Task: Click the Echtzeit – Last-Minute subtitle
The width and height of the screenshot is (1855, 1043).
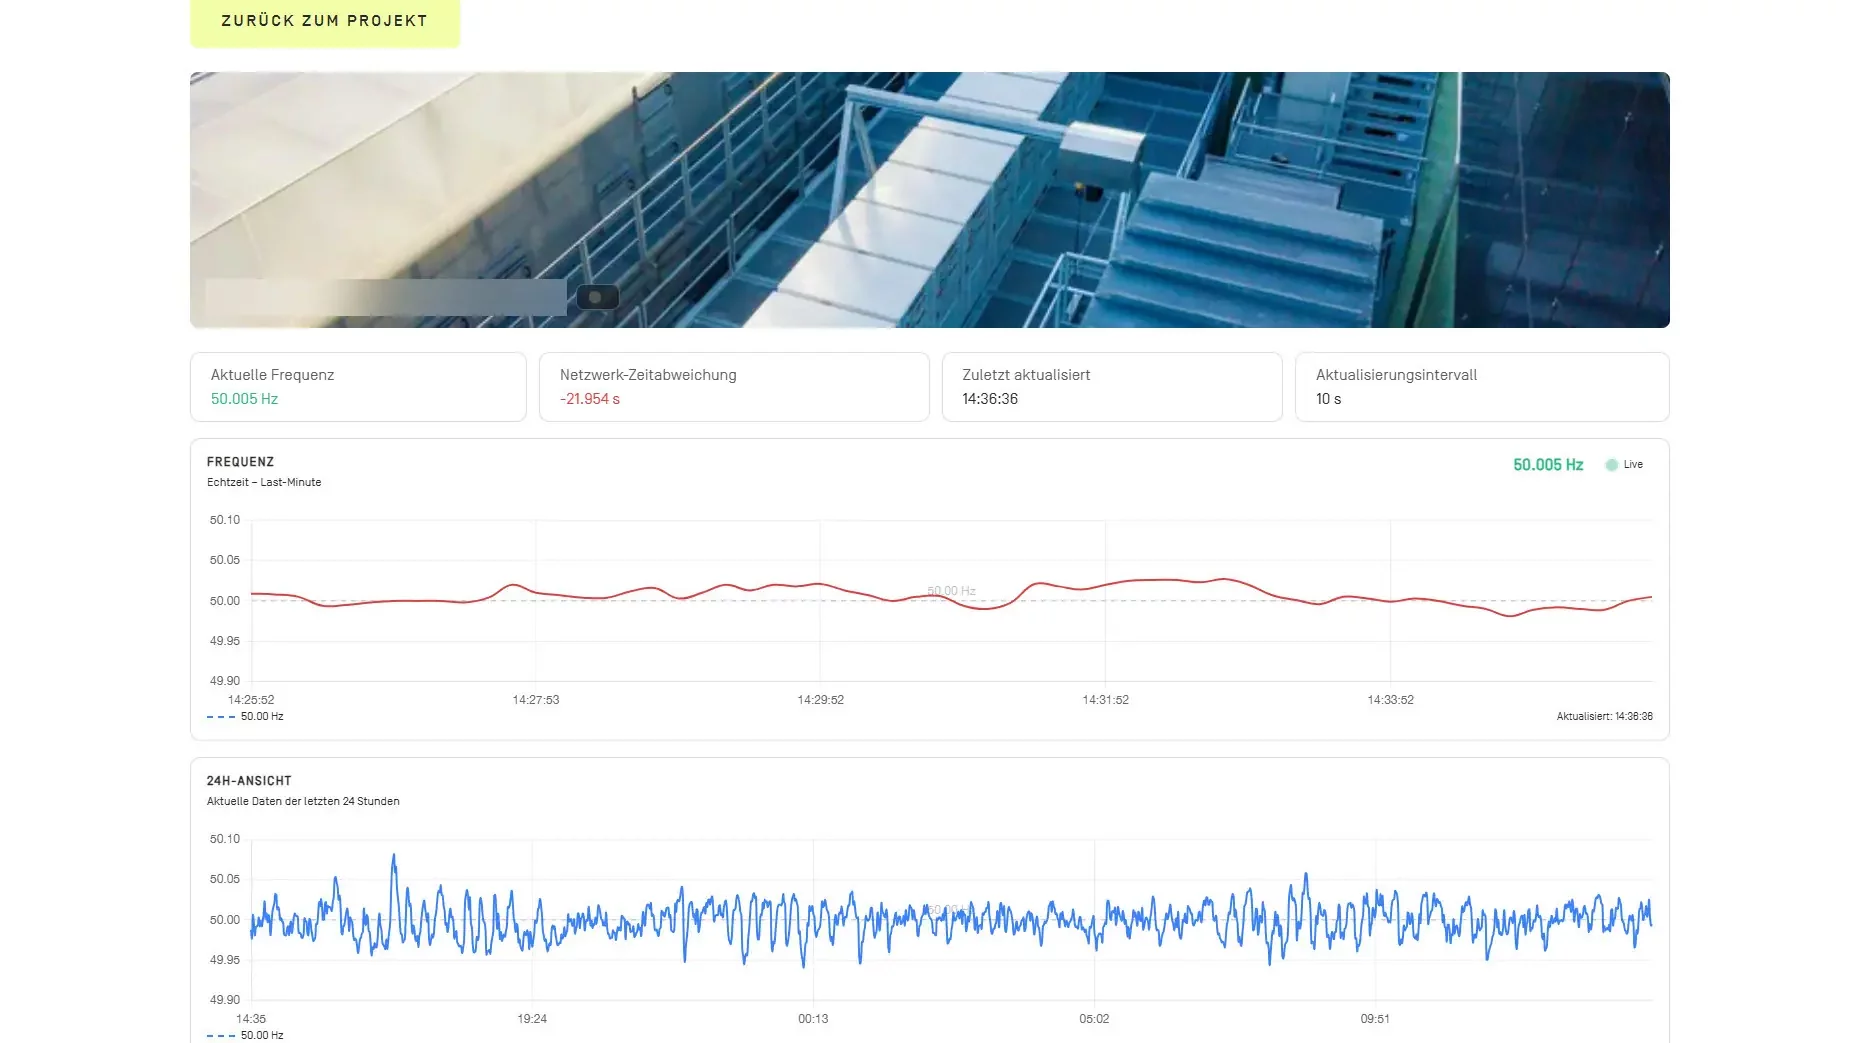Action: [x=264, y=483]
